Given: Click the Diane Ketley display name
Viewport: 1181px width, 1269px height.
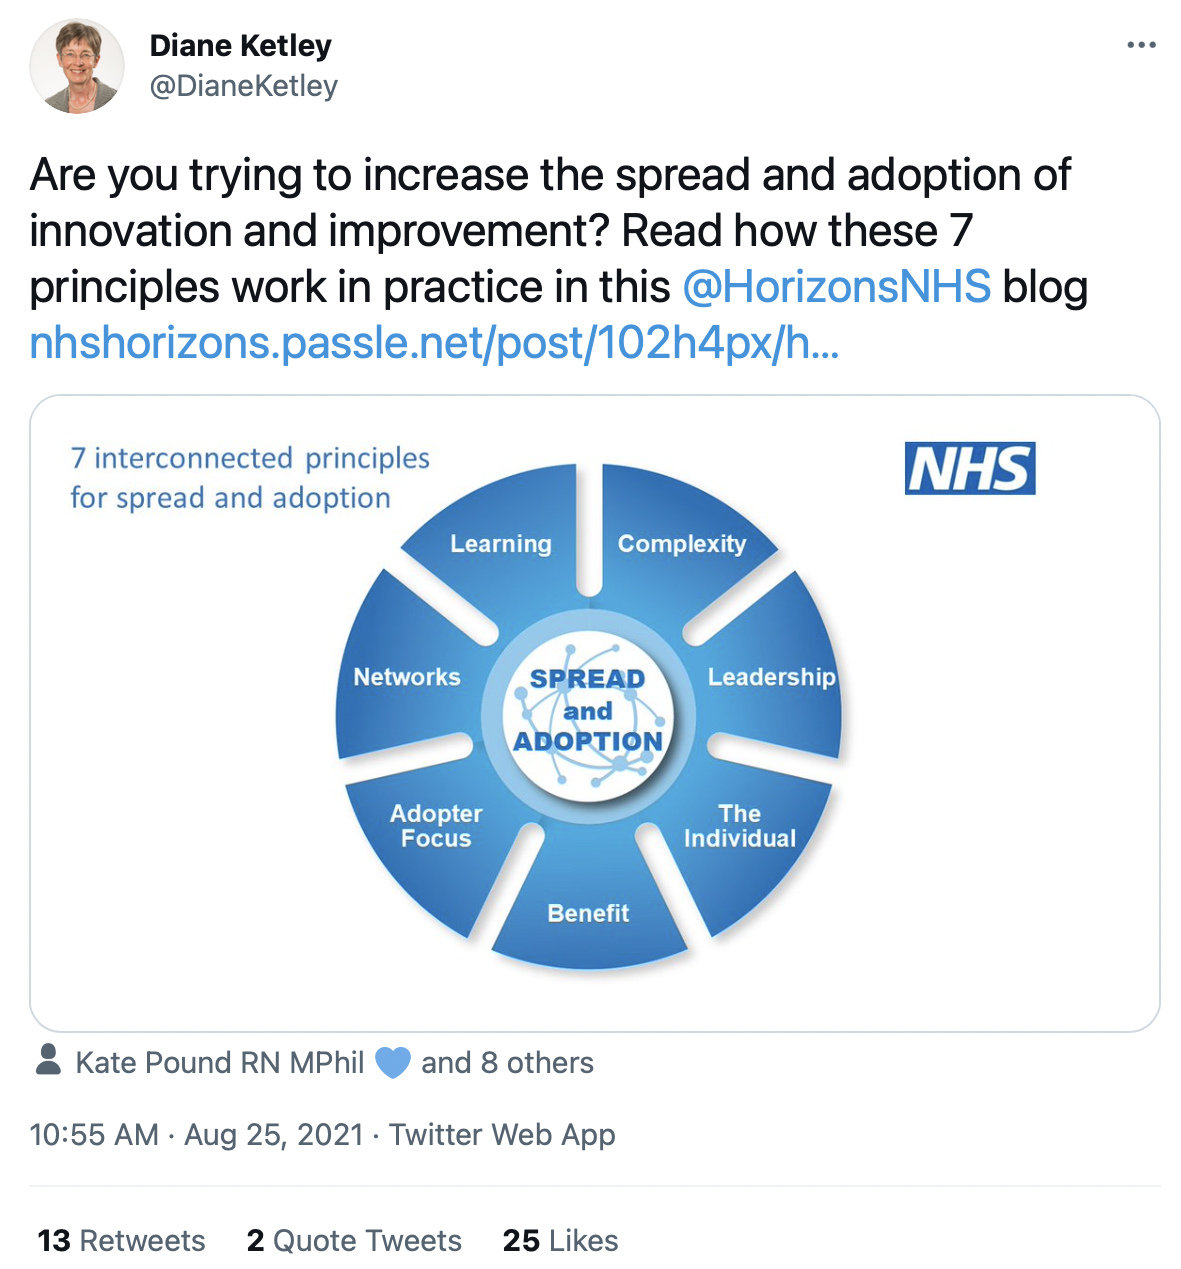Looking at the screenshot, I should 240,45.
